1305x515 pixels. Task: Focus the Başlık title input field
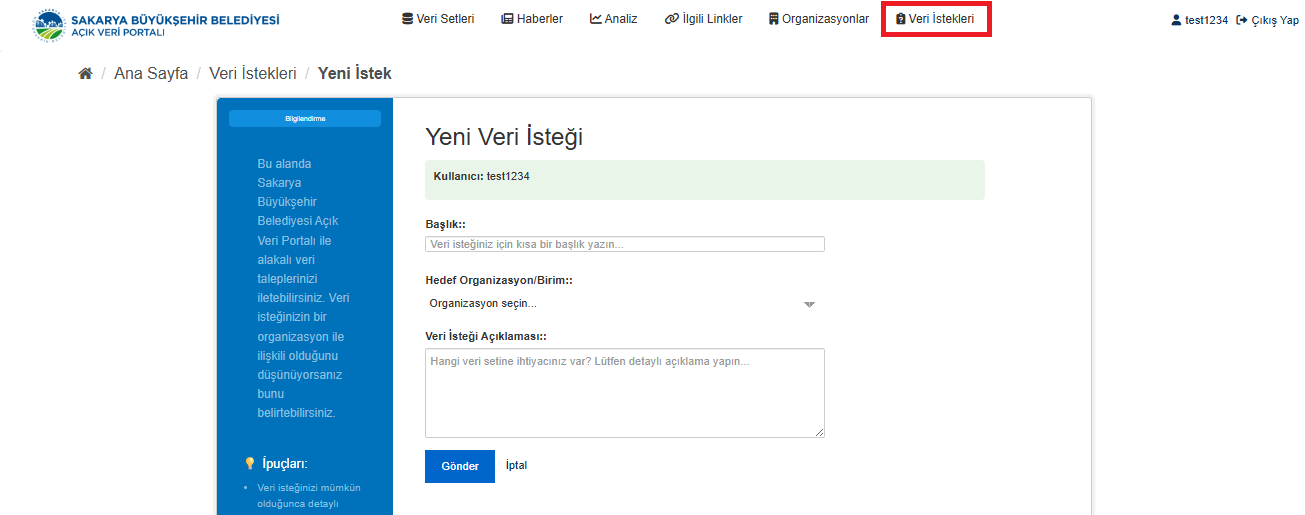(624, 244)
